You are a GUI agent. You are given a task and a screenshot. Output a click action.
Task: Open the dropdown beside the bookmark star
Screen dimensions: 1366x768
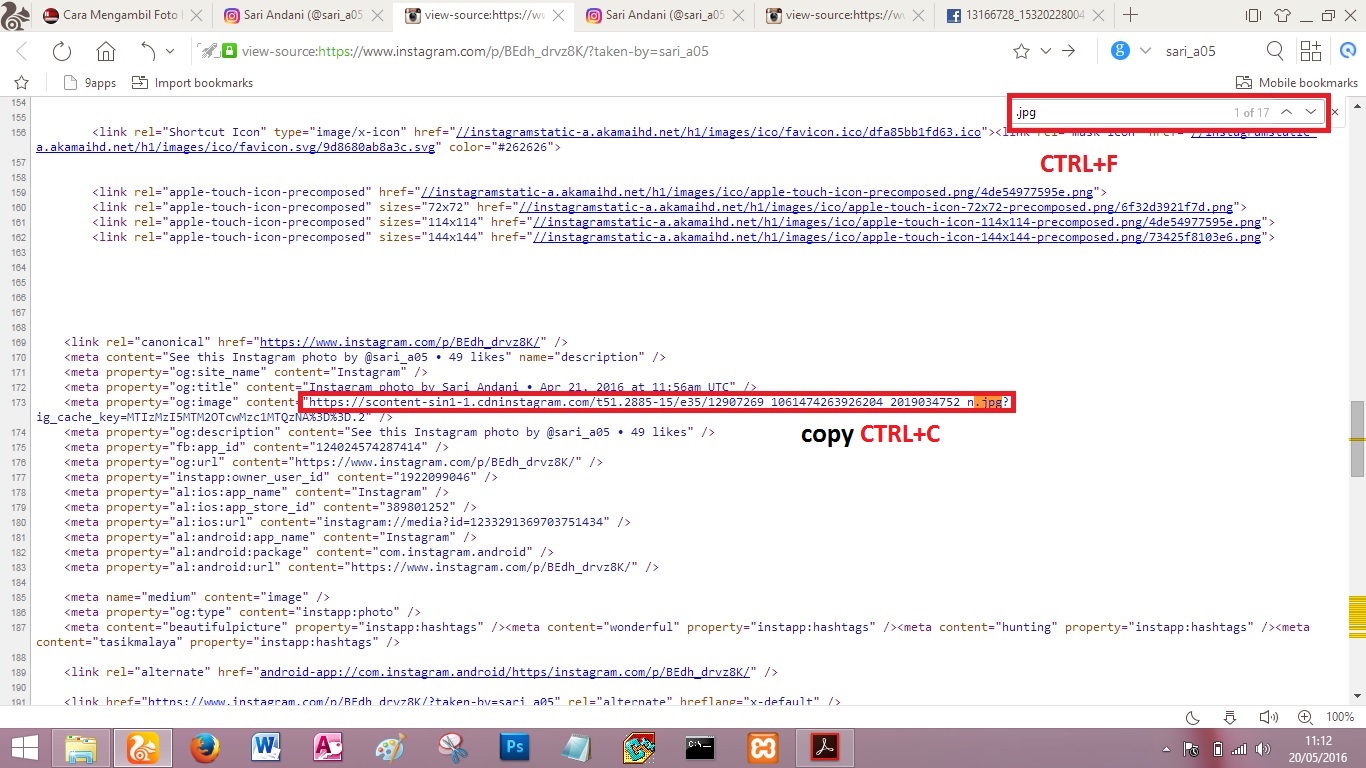pyautogui.click(x=1044, y=50)
